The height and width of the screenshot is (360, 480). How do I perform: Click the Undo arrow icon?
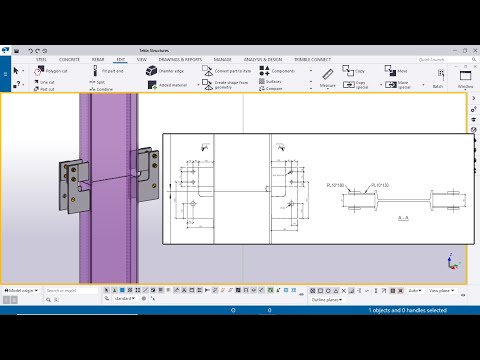pos(31,51)
